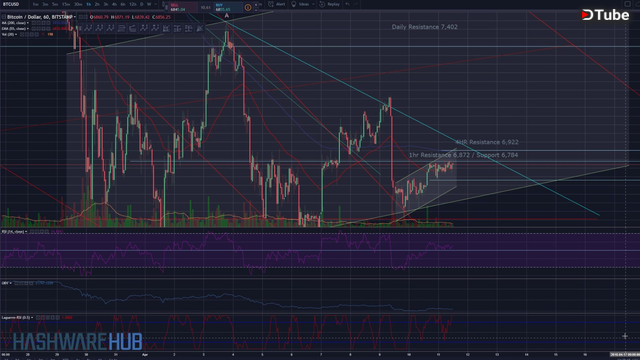Expand EMA (55, close) indicator legend arrow
The height and width of the screenshot is (360, 640).
28,29
